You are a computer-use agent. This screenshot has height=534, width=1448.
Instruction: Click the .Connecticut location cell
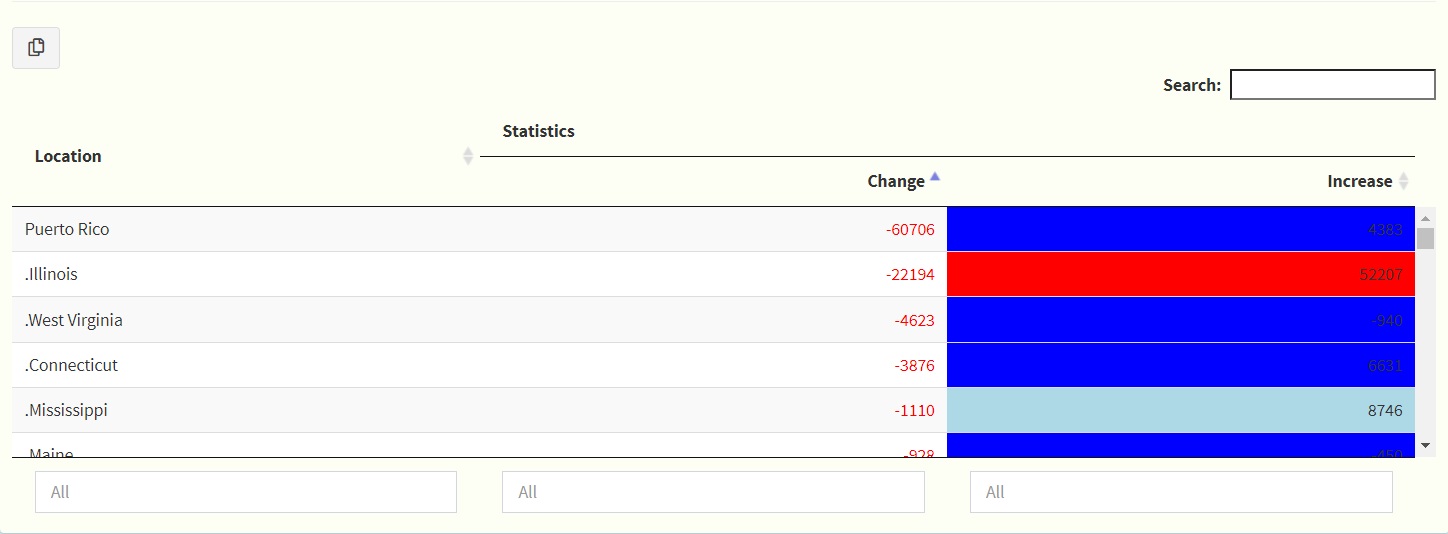(71, 365)
